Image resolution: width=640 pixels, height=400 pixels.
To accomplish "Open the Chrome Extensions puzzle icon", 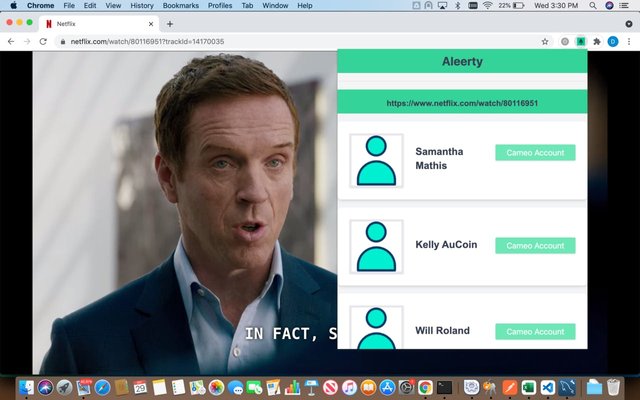I will point(597,41).
